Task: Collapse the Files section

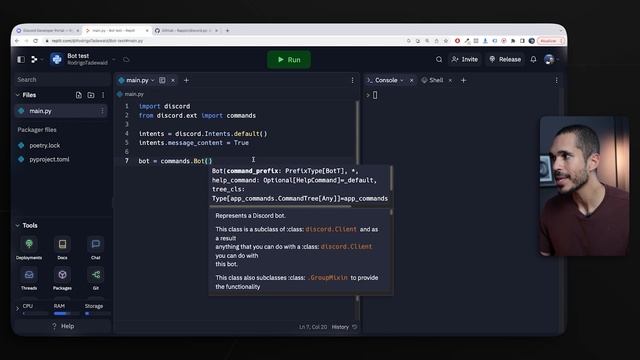Action: coord(18,95)
